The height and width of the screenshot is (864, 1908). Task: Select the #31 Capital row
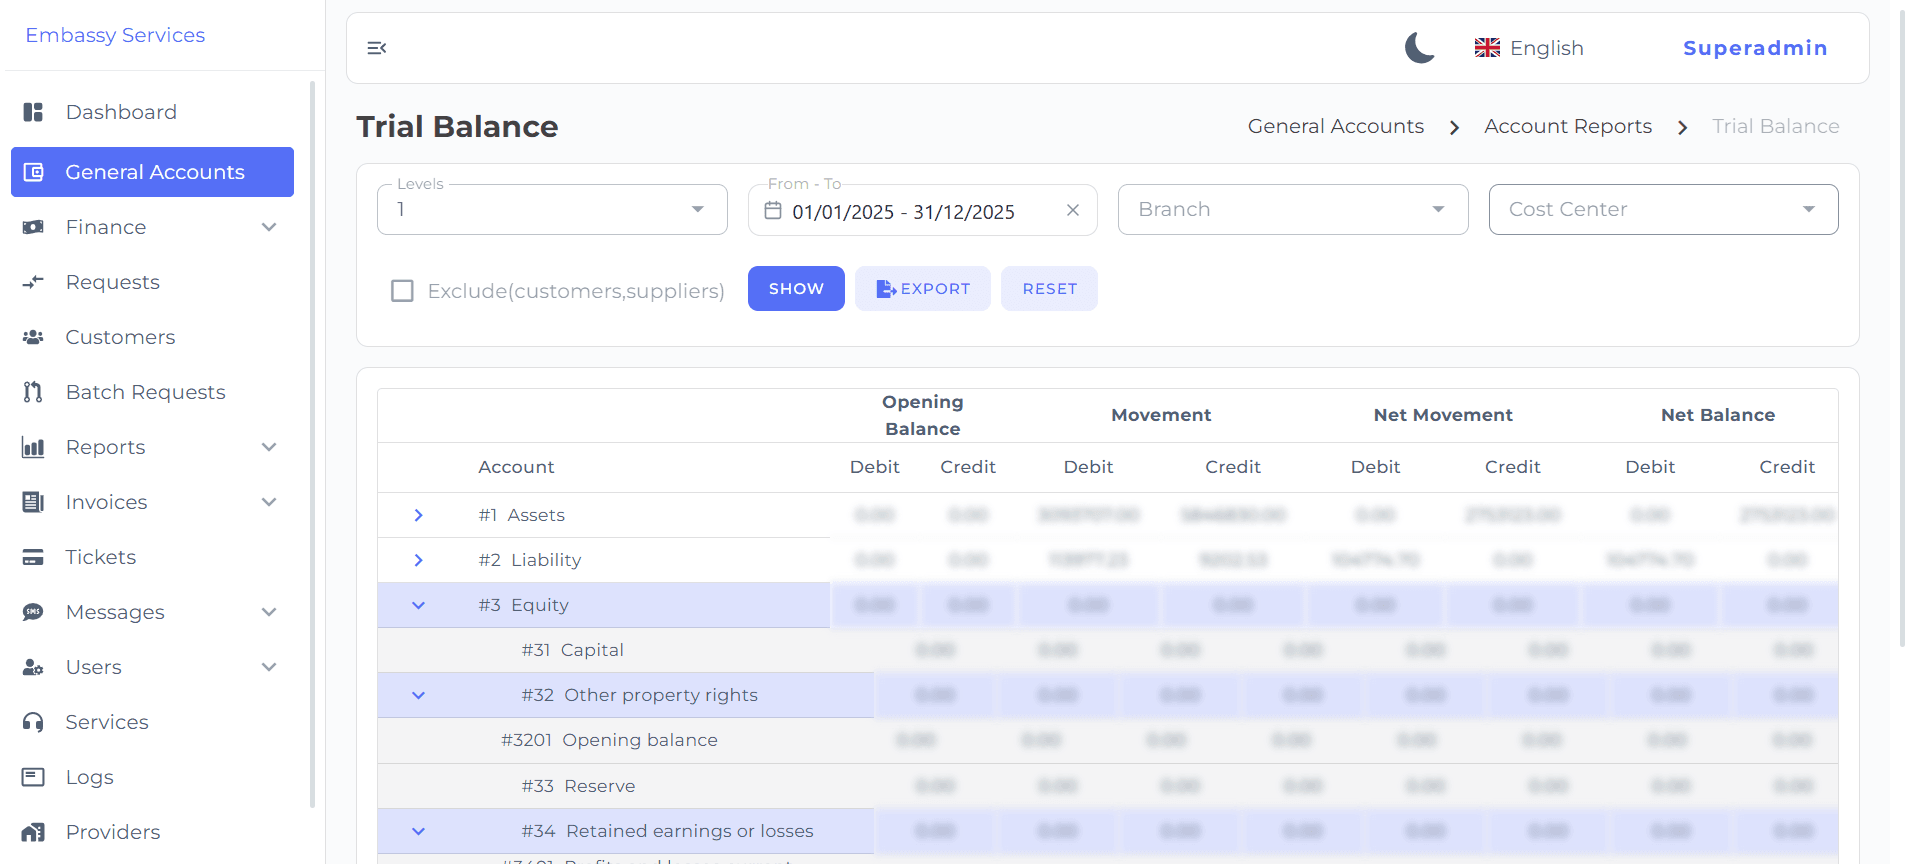tap(1107, 650)
